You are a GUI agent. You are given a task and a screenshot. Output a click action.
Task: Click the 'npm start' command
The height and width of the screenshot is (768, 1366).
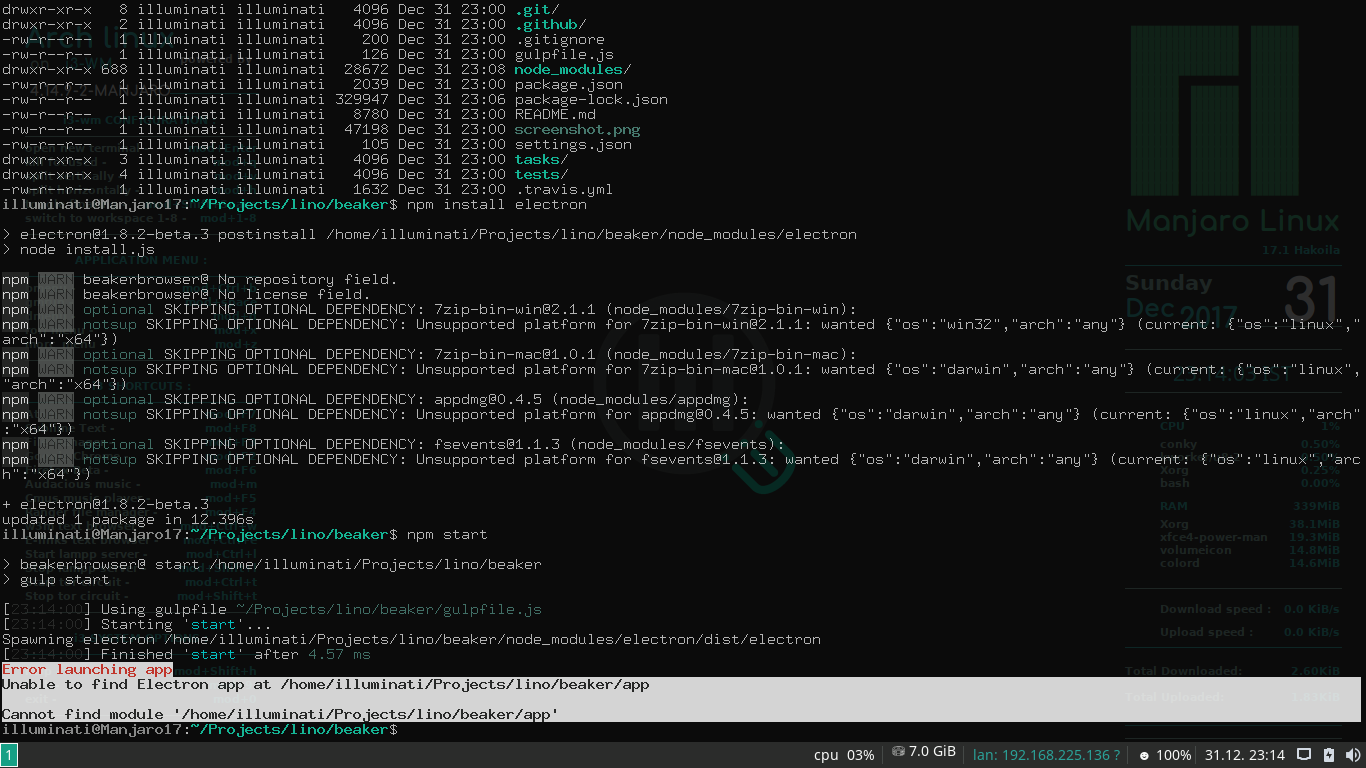[x=446, y=534]
